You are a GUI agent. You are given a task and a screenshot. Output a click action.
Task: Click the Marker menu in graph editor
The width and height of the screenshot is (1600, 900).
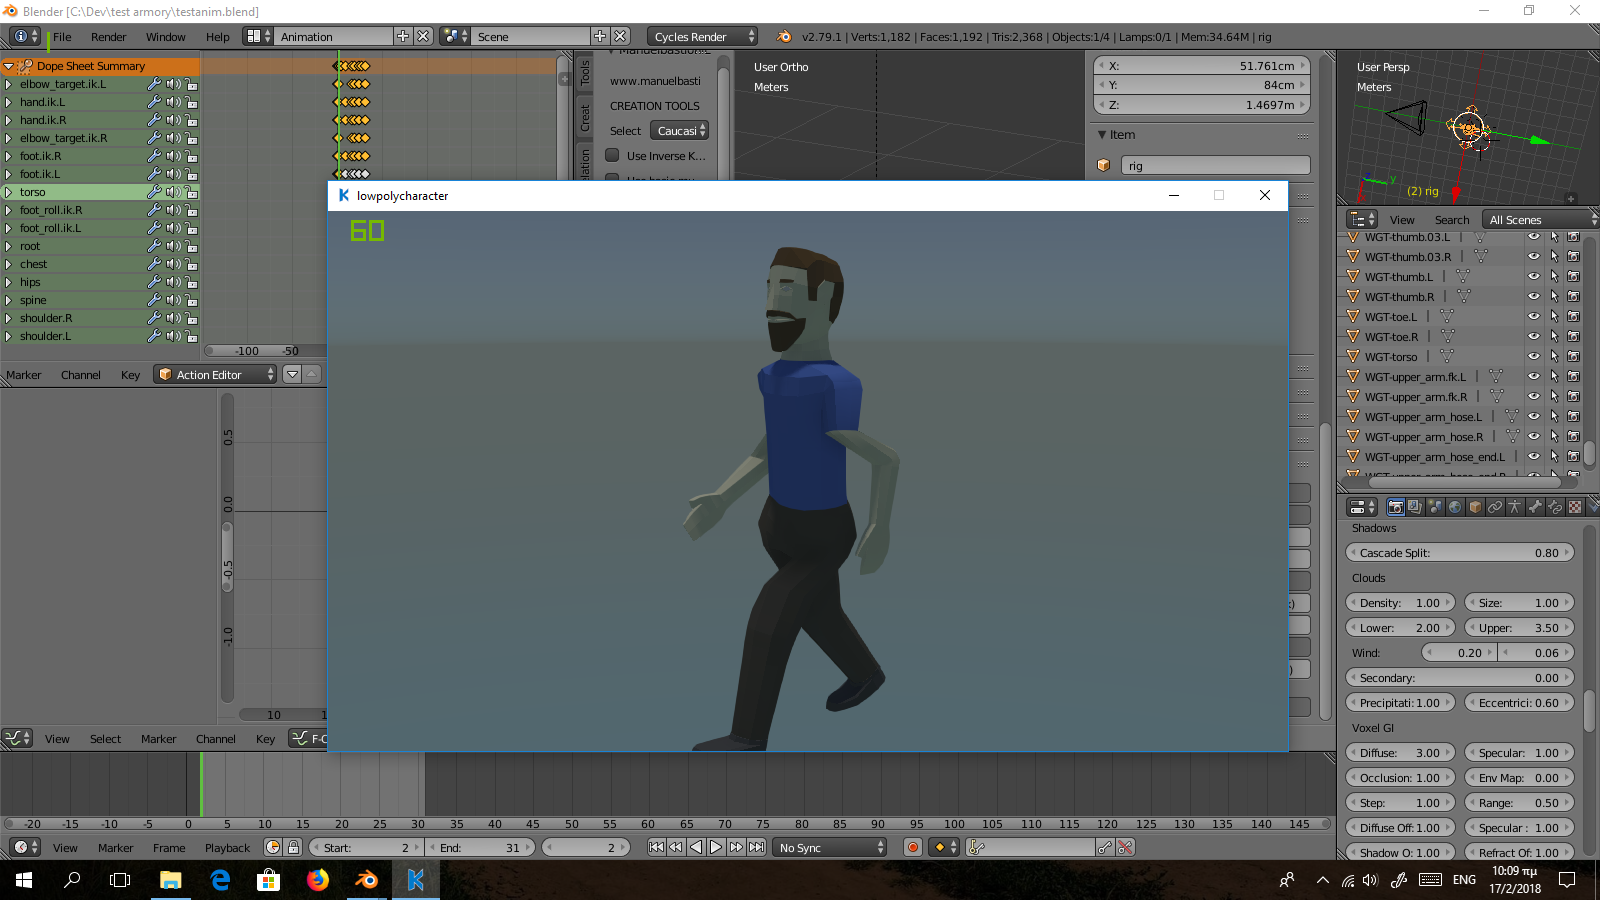pos(158,739)
